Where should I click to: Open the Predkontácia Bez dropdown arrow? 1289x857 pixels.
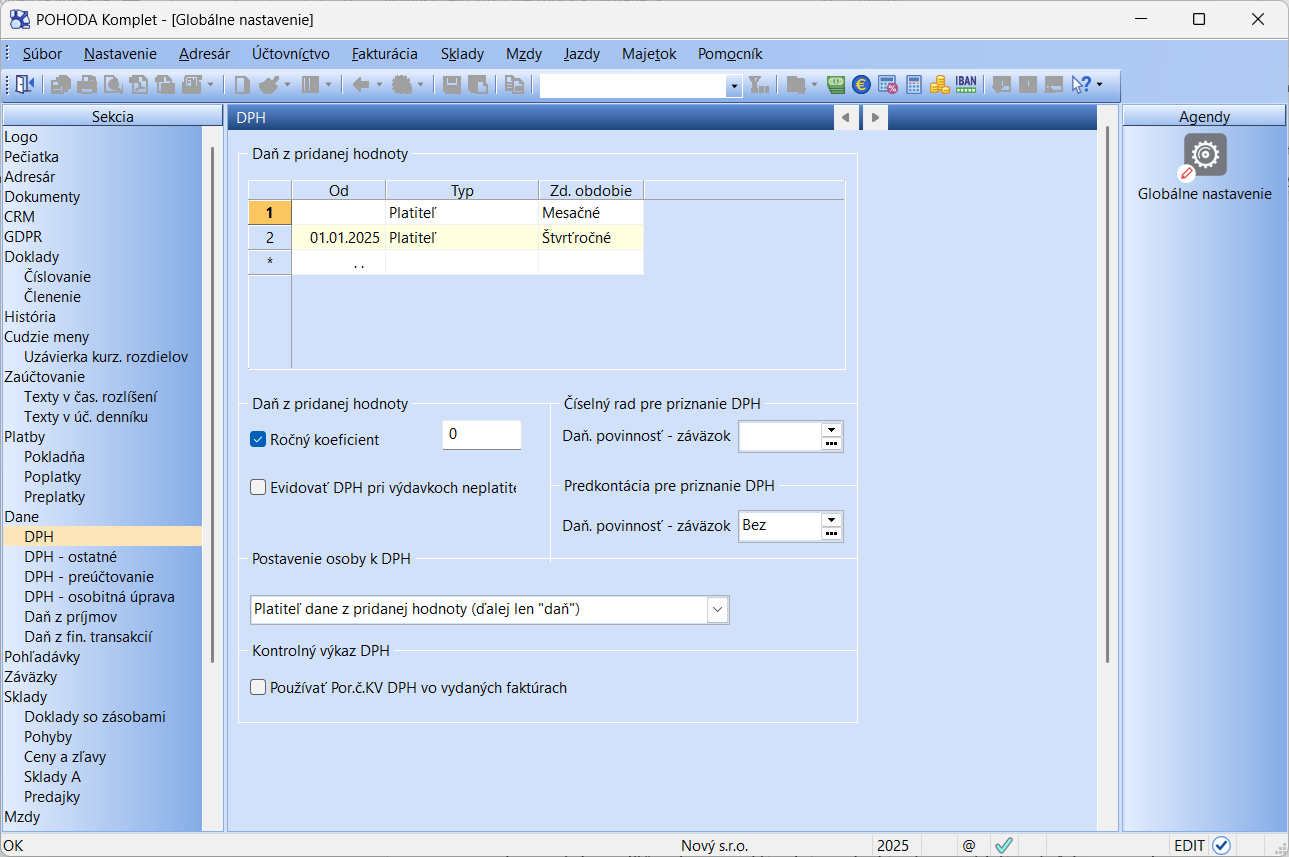coord(831,519)
